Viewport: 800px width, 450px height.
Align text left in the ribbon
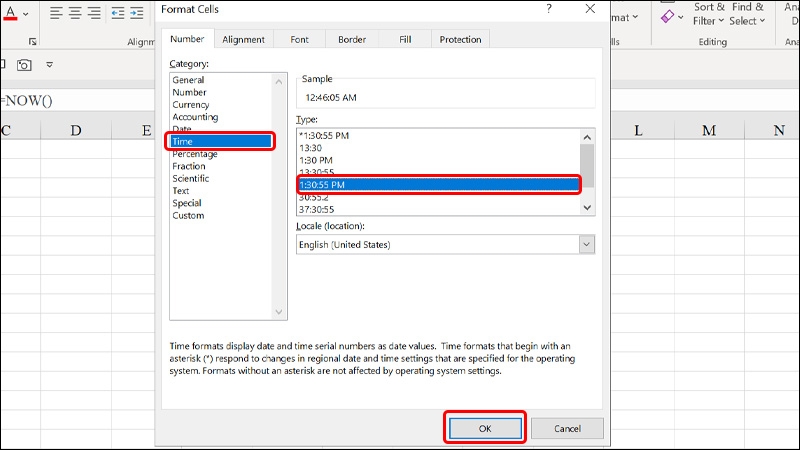pos(56,13)
